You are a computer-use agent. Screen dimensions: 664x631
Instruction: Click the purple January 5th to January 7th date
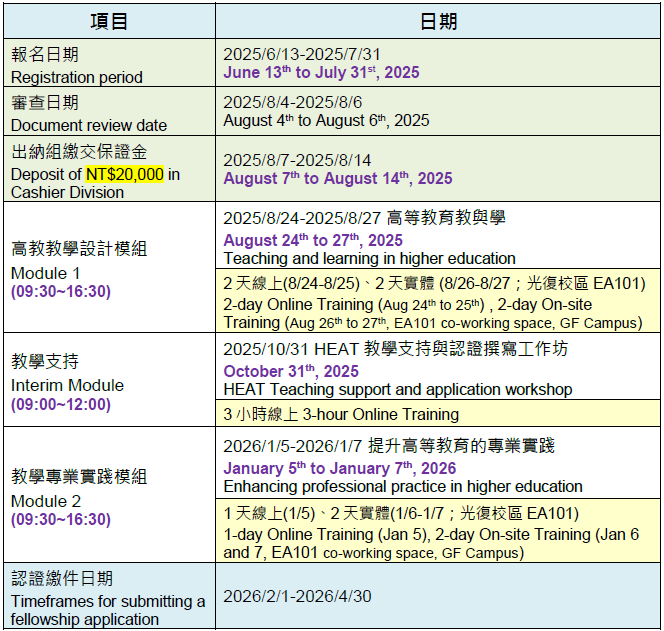coord(339,468)
